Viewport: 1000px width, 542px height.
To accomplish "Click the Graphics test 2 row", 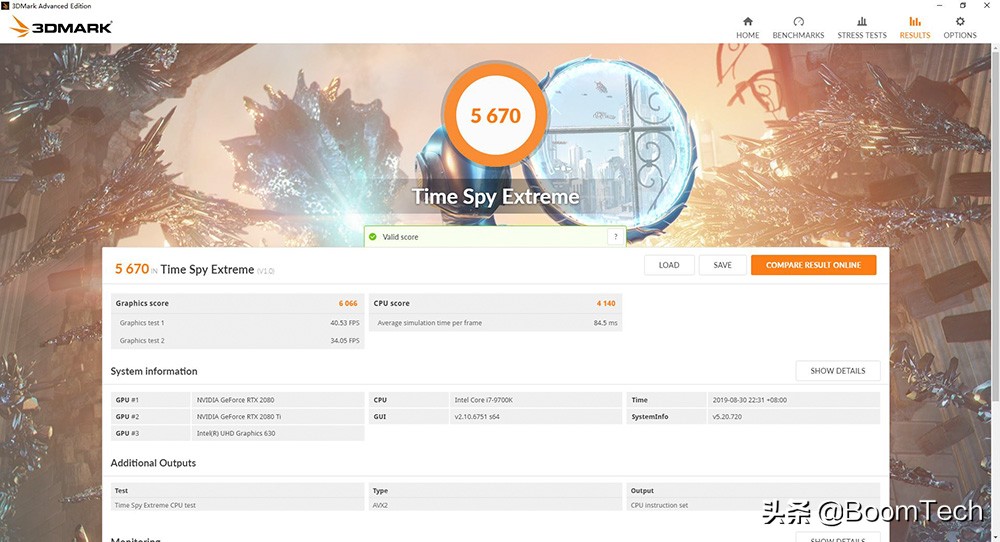I will 238,341.
